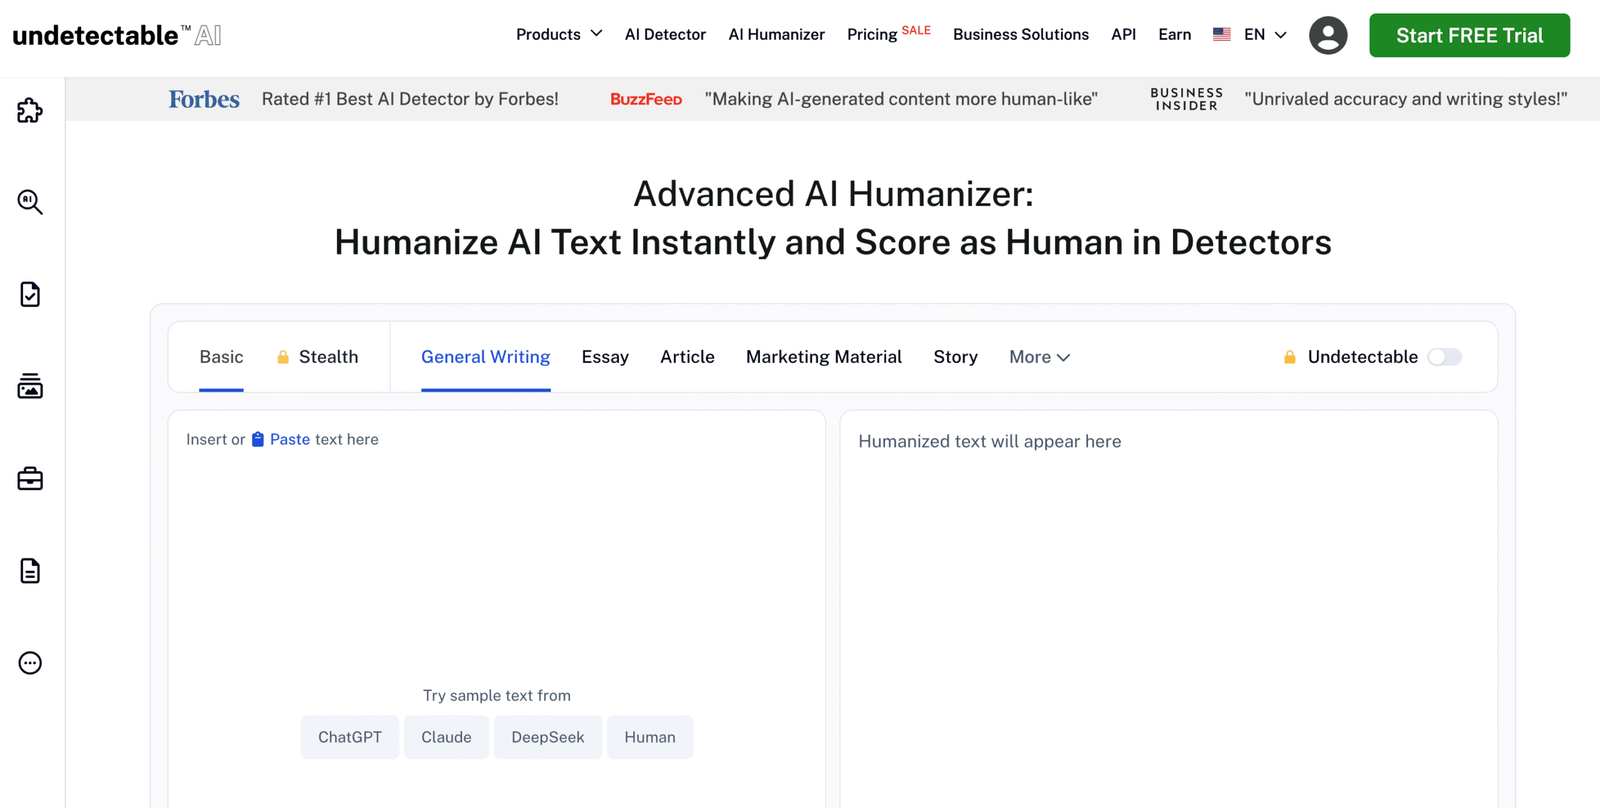Click the BuzzFeed logo
This screenshot has width=1600, height=808.
(646, 99)
